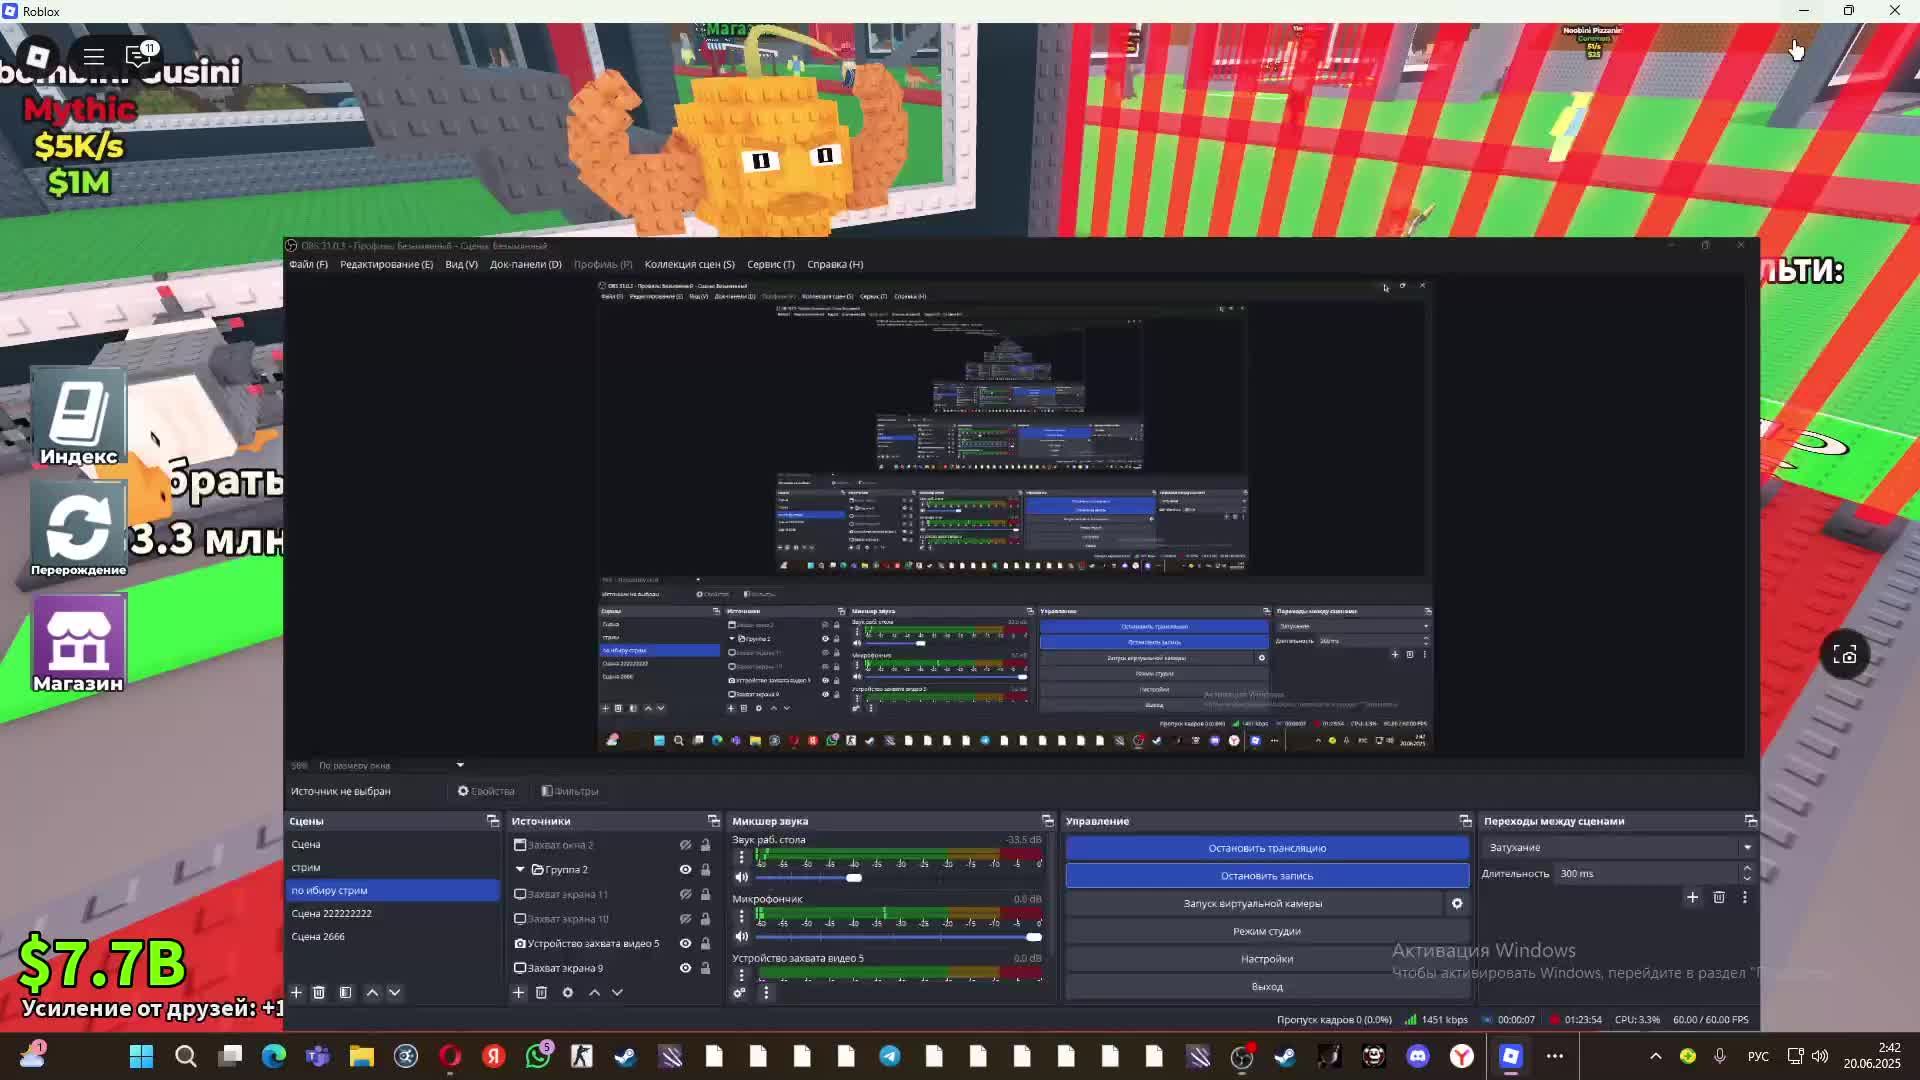
Task: Open the Сервис (T) menu
Action: click(770, 264)
